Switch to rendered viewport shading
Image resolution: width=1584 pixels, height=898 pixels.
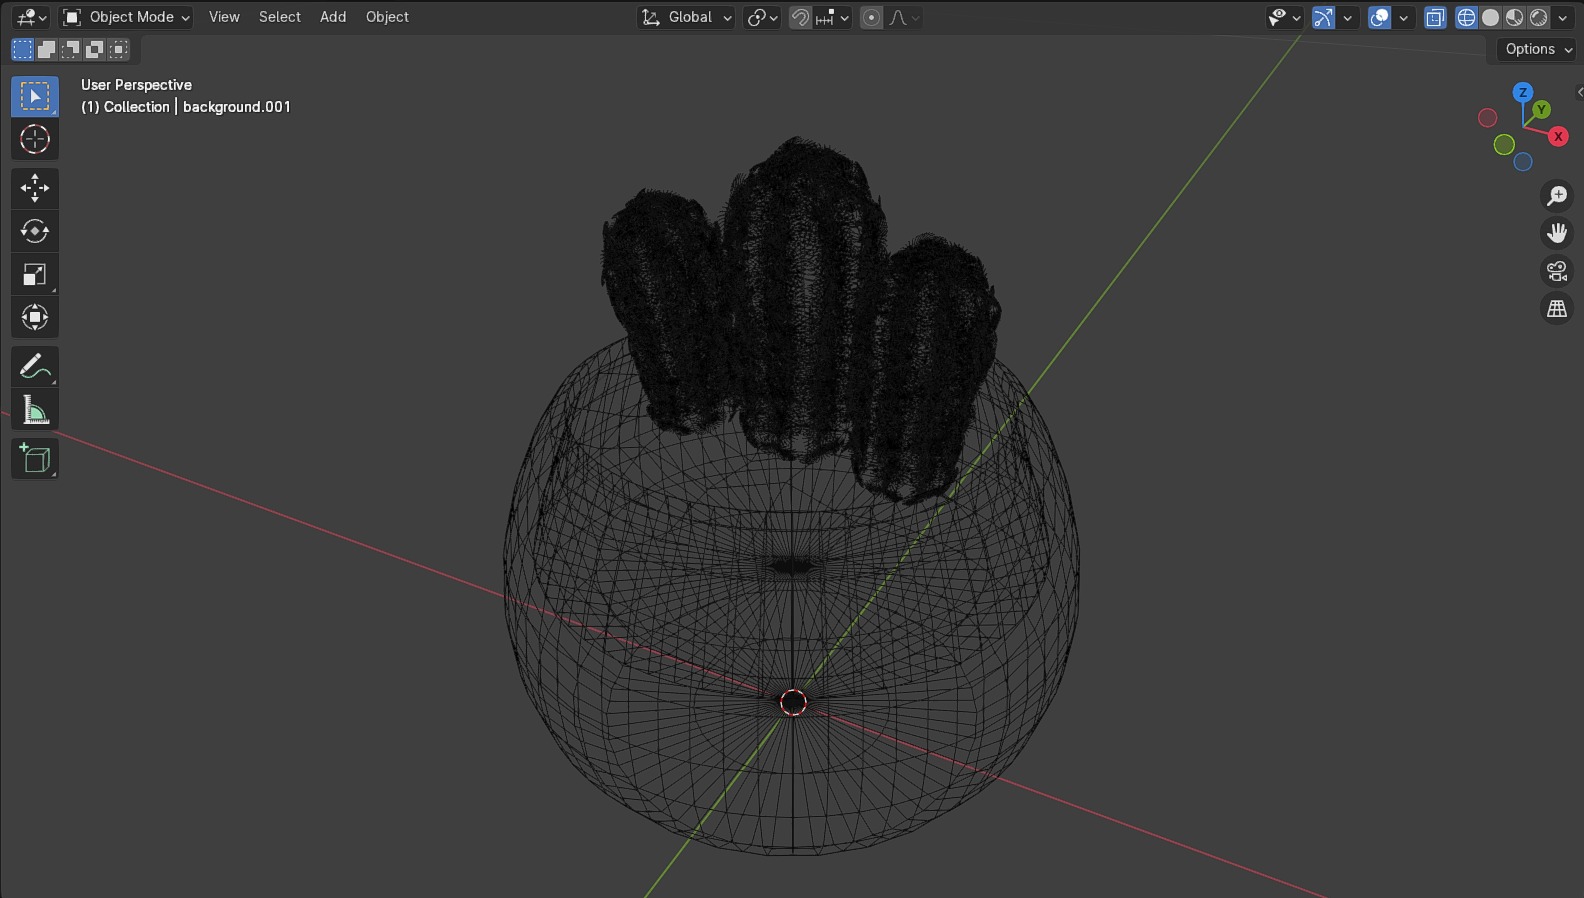click(1538, 17)
